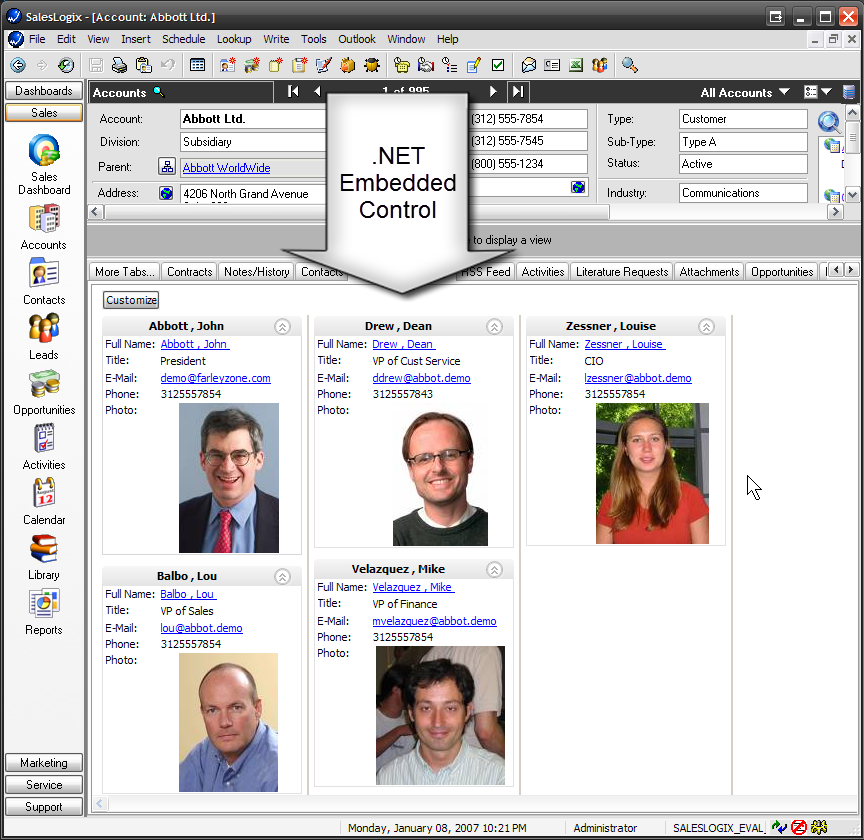Viewport: 864px width, 840px height.
Task: Click the hierarchy icon beside Parent
Action: (x=166, y=166)
